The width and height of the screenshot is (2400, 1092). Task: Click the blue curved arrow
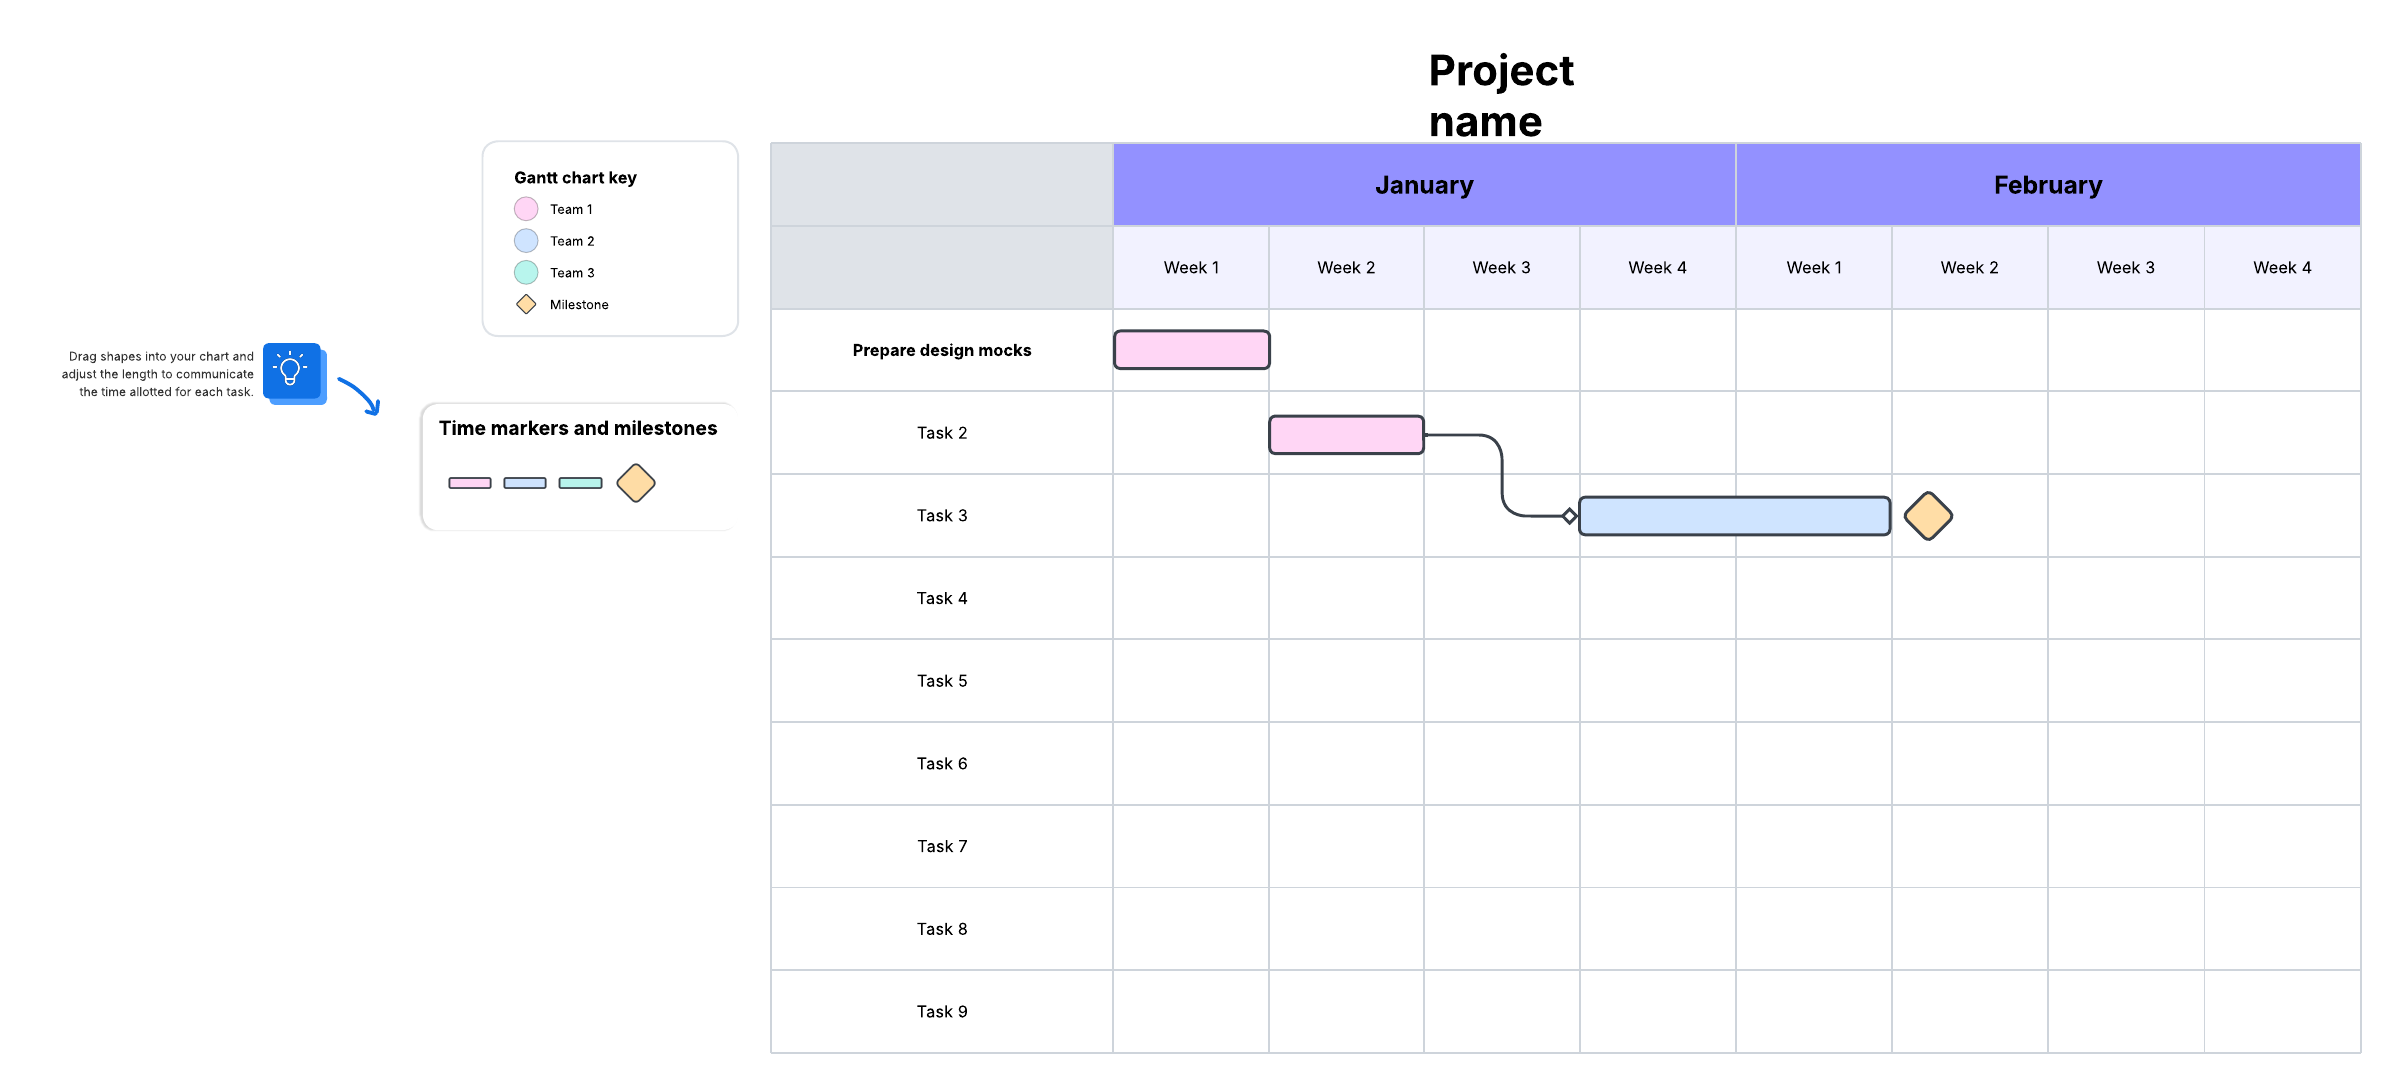[x=359, y=395]
